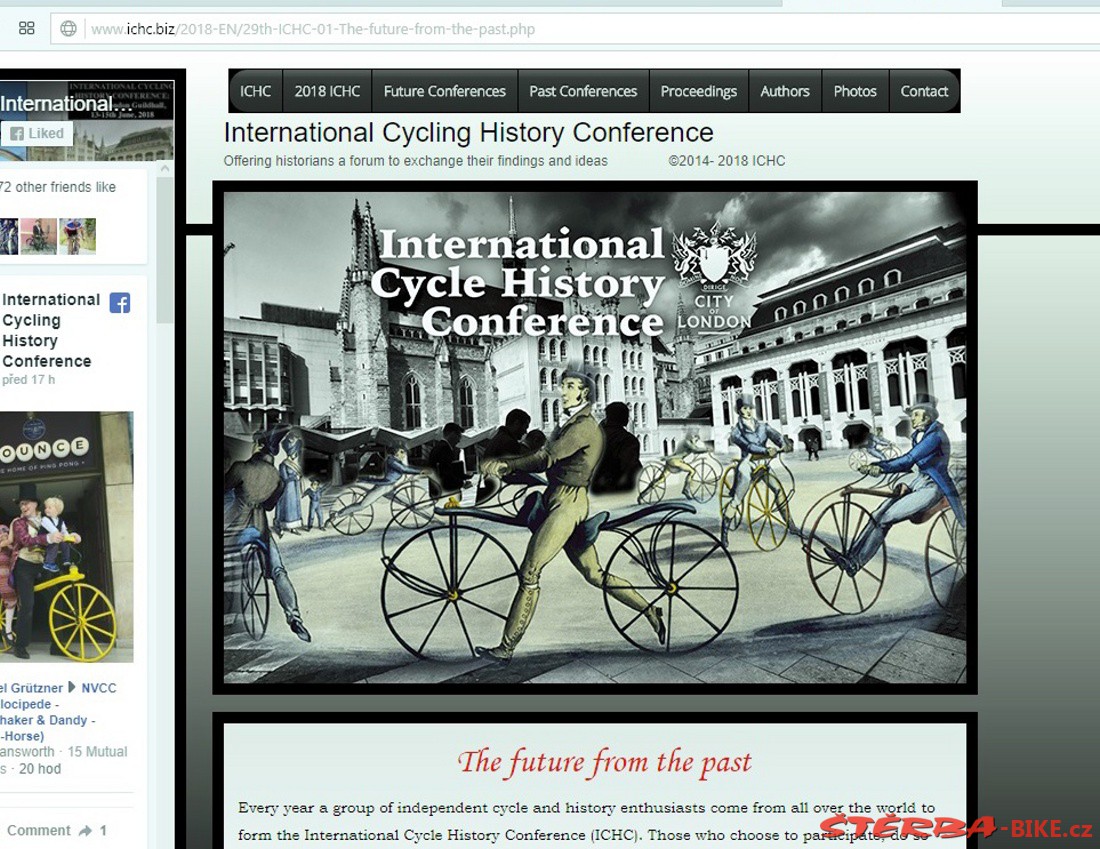Click the International Cycling History Conference page title
1100x849 pixels.
click(469, 133)
